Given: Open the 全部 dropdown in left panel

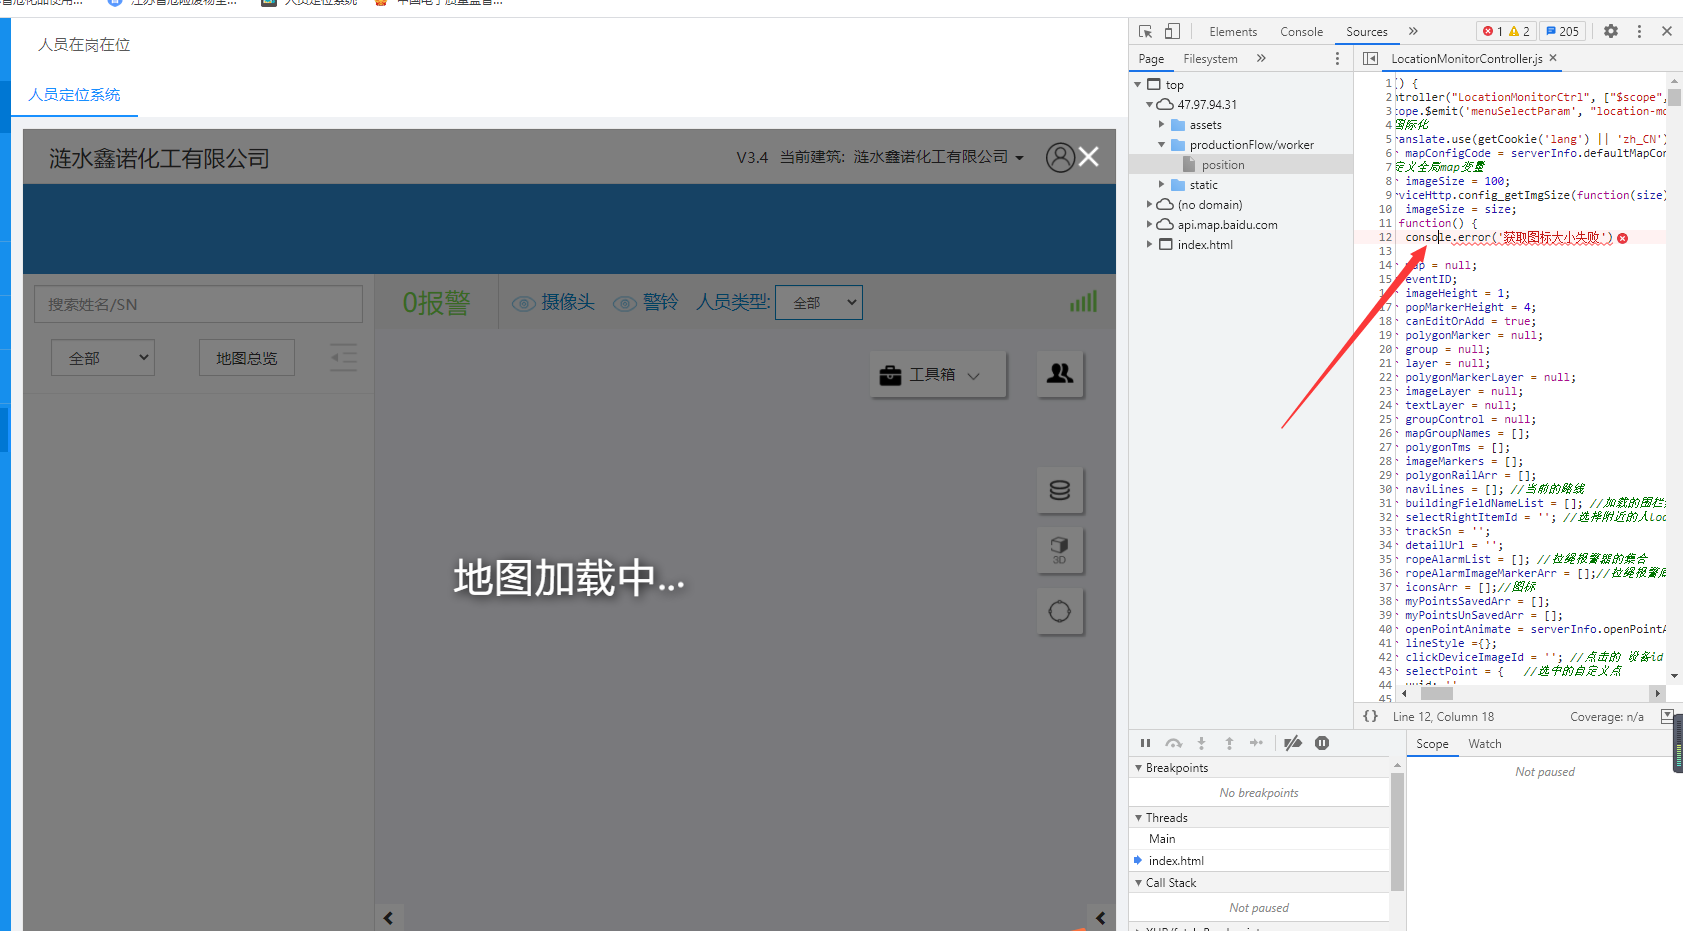Looking at the screenshot, I should pos(103,357).
